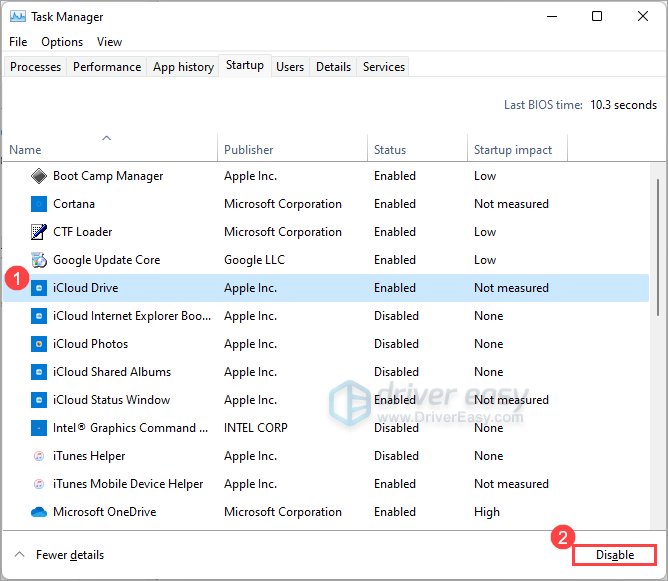668x581 pixels.
Task: Click None impact of iCloud Shared Albums
Action: point(489,372)
